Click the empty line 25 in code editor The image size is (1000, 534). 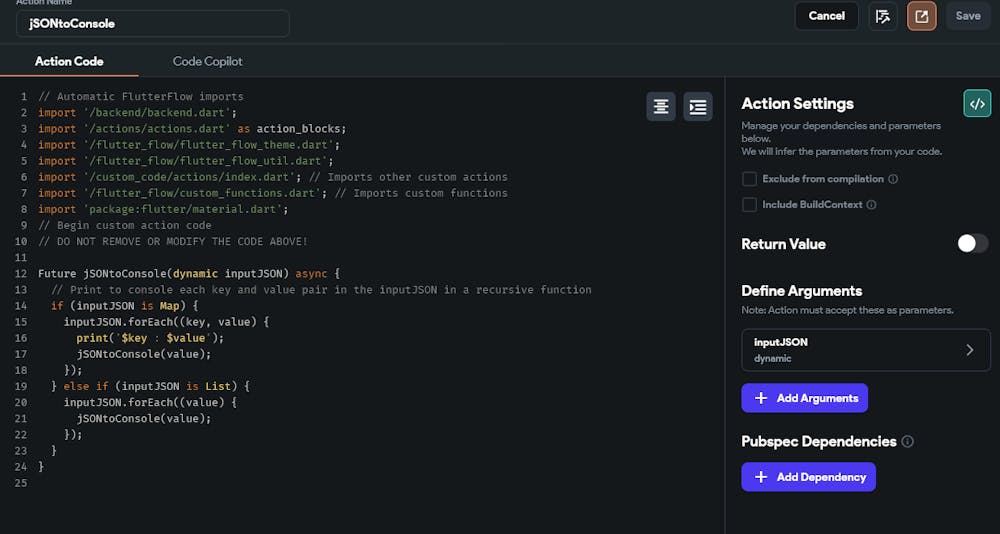[x=300, y=483]
